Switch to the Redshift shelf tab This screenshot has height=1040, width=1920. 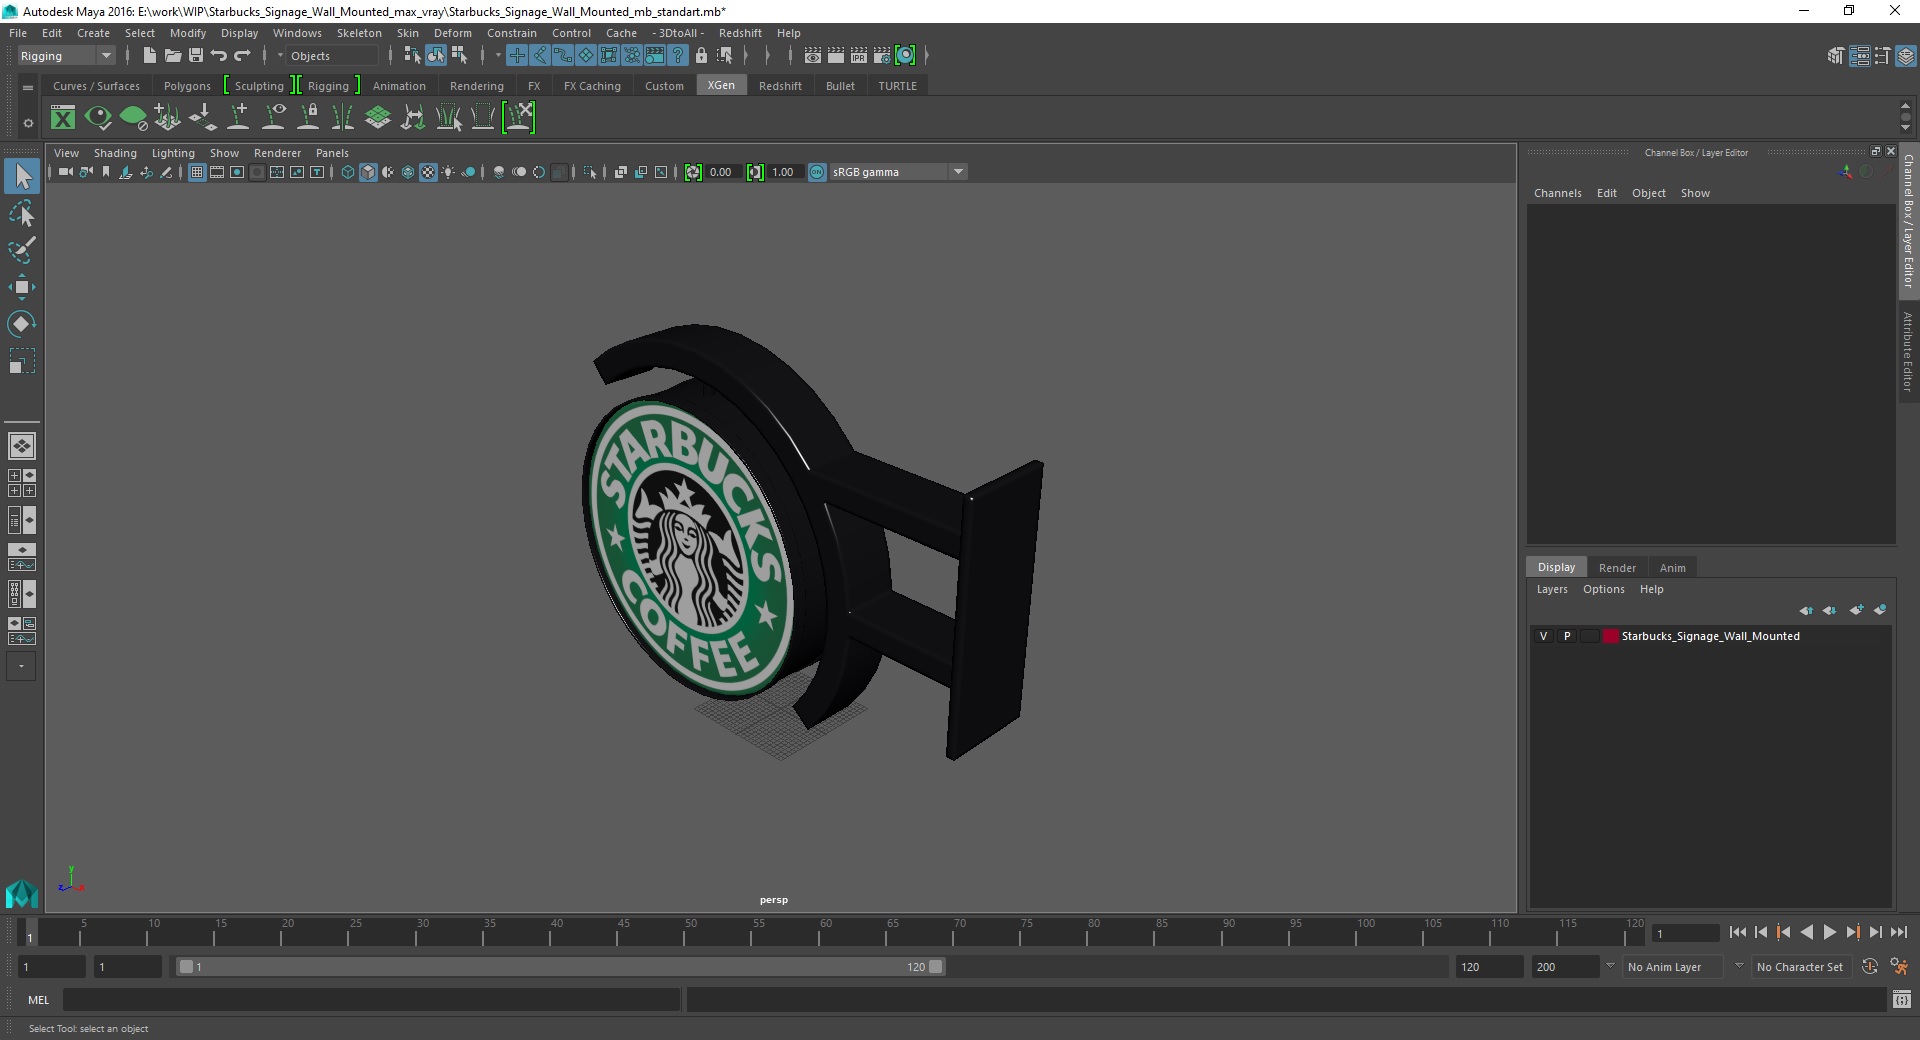[x=780, y=86]
